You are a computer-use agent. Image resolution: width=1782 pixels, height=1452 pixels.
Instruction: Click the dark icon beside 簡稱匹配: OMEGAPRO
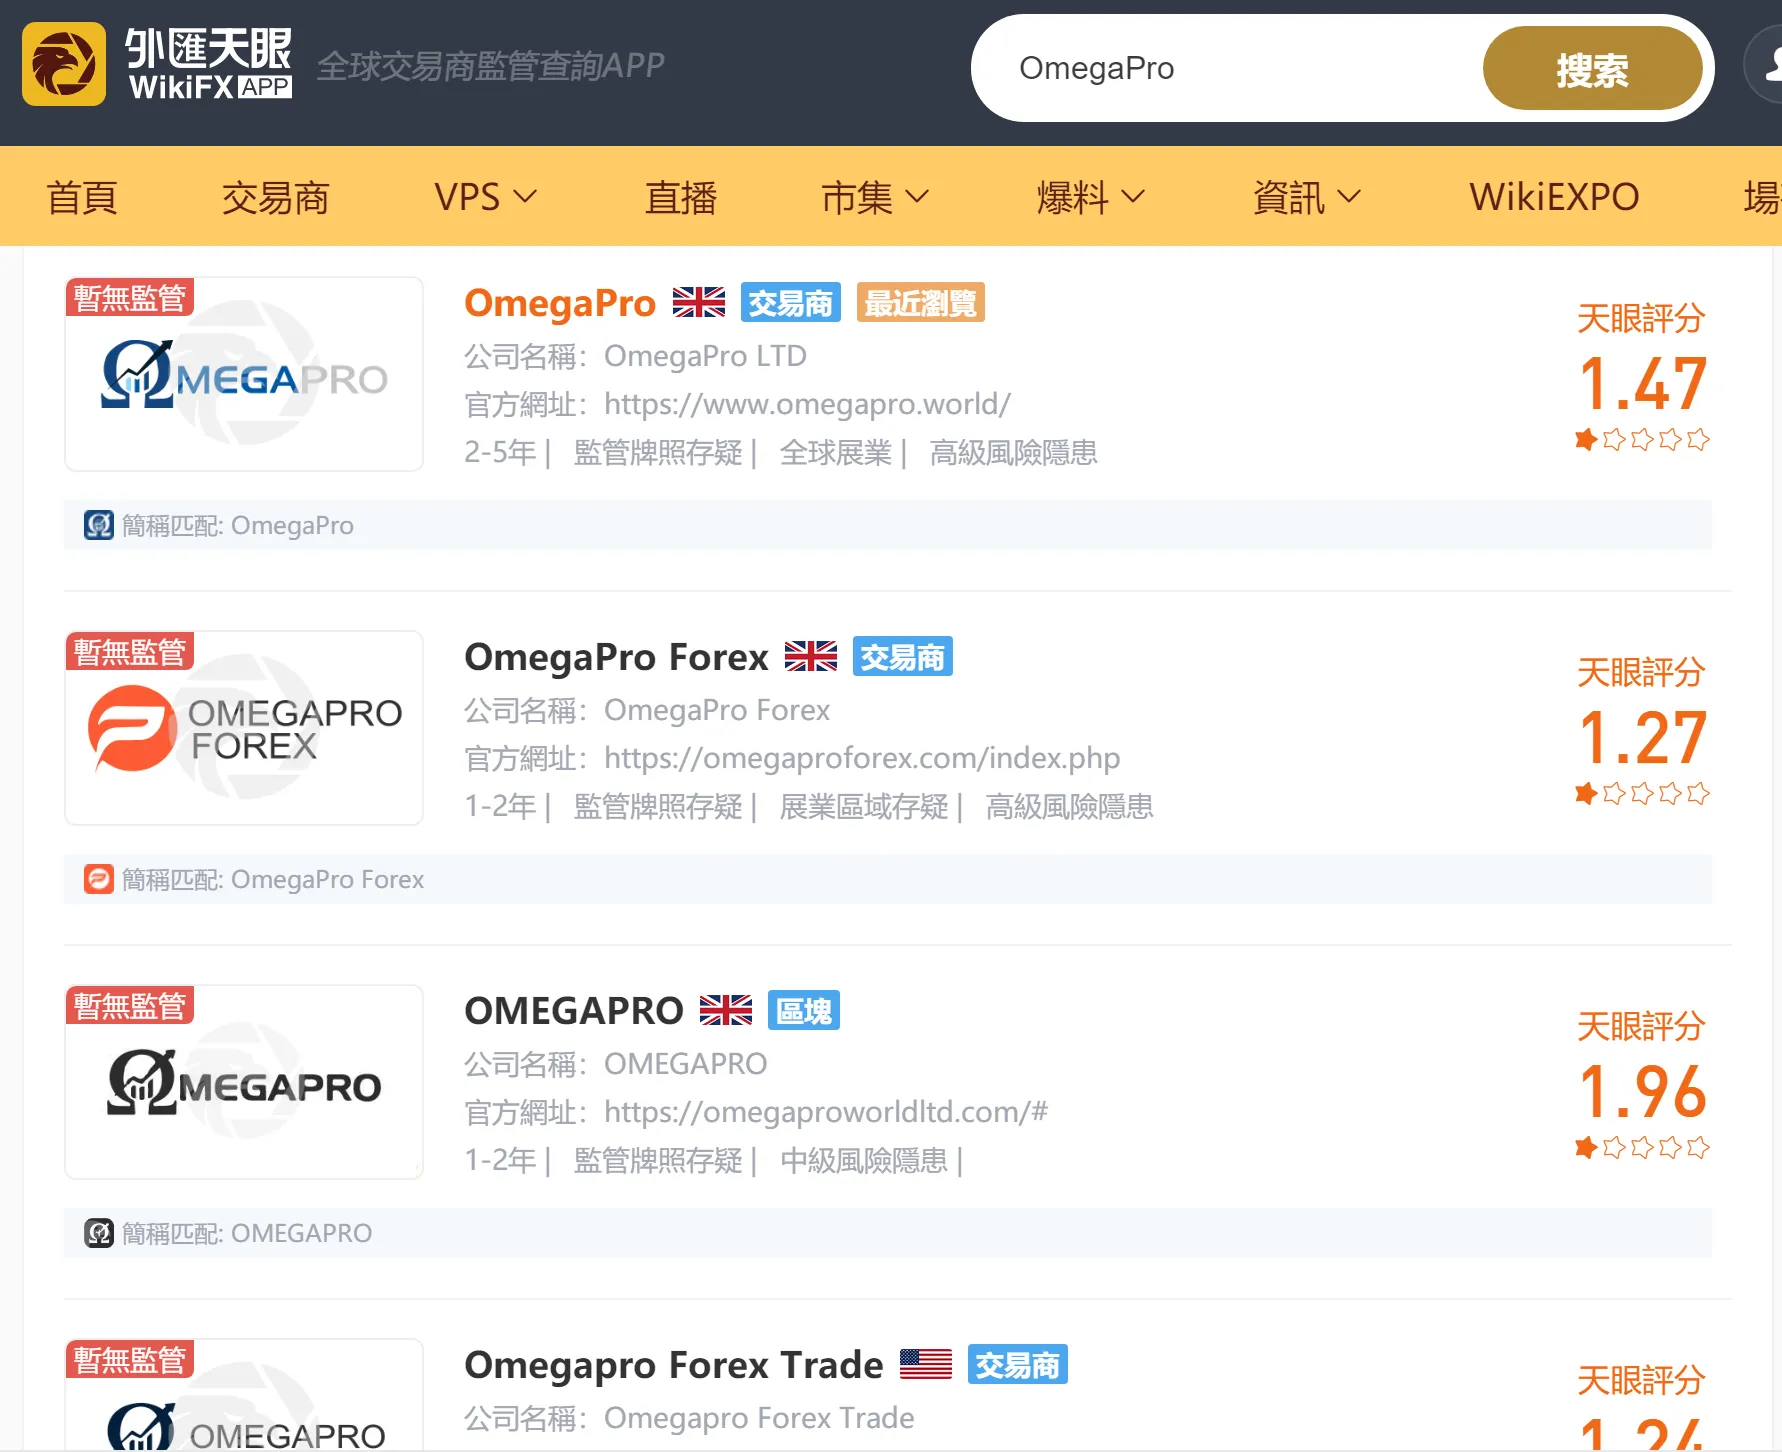pos(99,1233)
